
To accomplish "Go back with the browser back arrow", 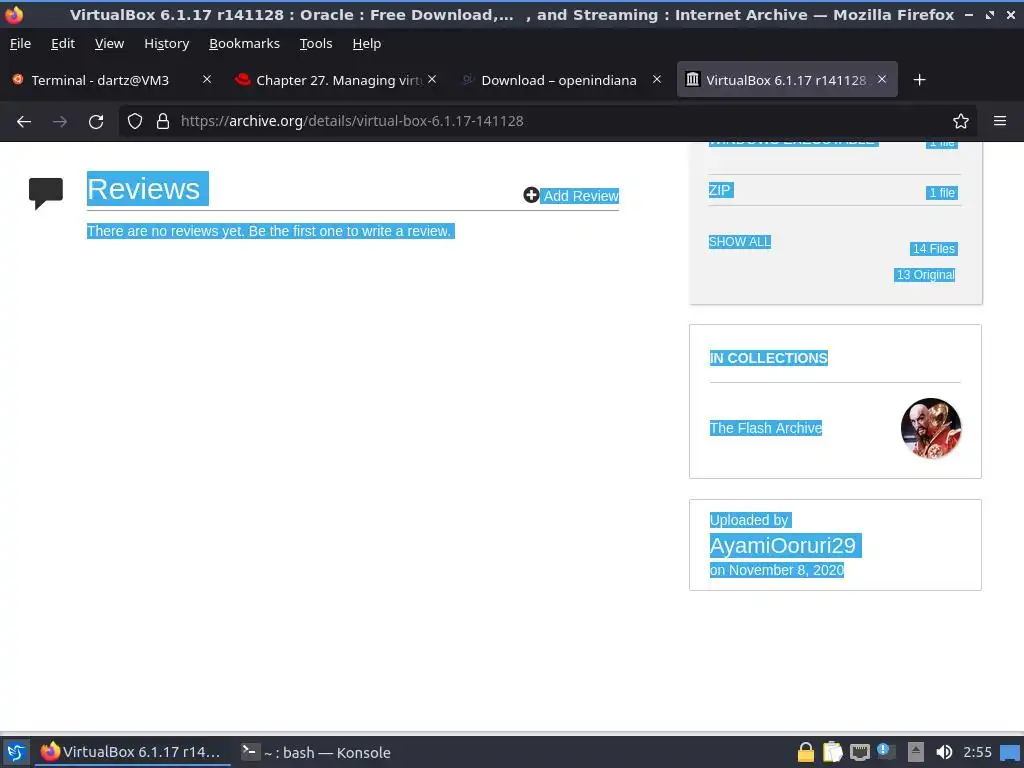I will tap(24, 121).
